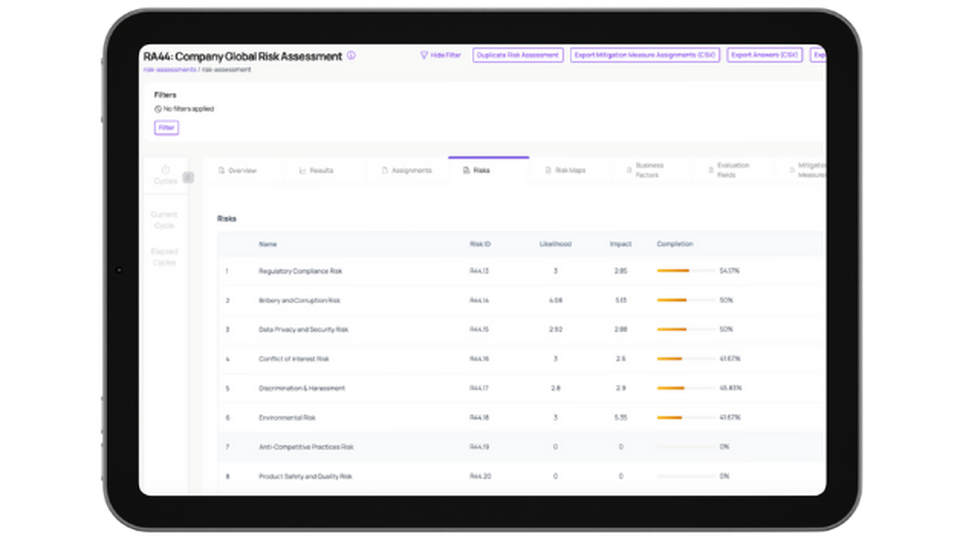This screenshot has width=960, height=540.
Task: Collapse the Cycles sidebar with the small arrow button
Action: [x=188, y=178]
